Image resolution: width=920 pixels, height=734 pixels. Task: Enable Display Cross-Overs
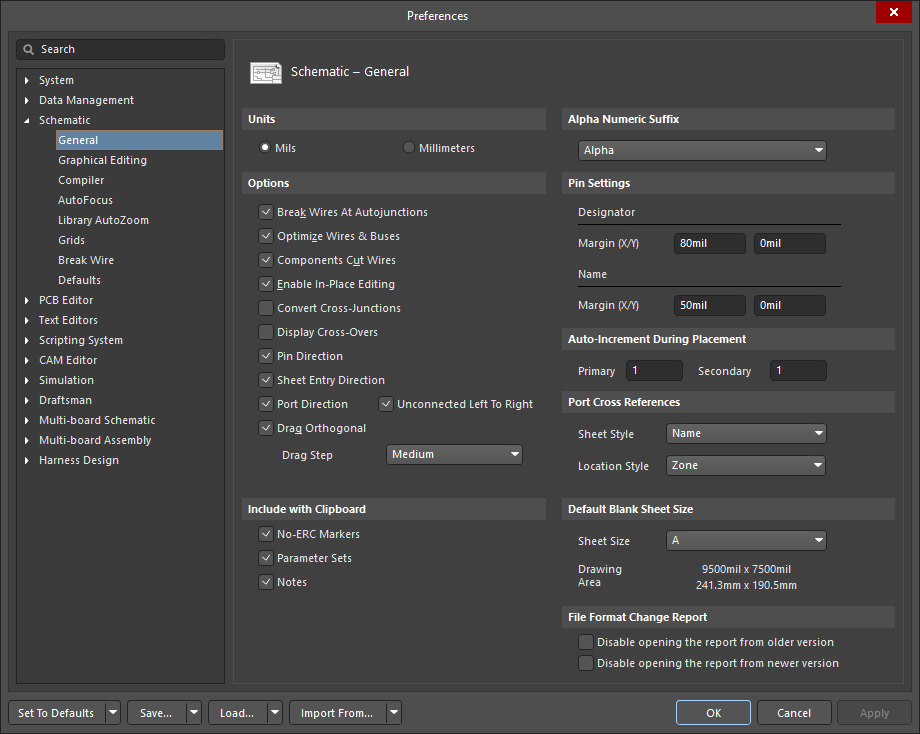click(266, 332)
